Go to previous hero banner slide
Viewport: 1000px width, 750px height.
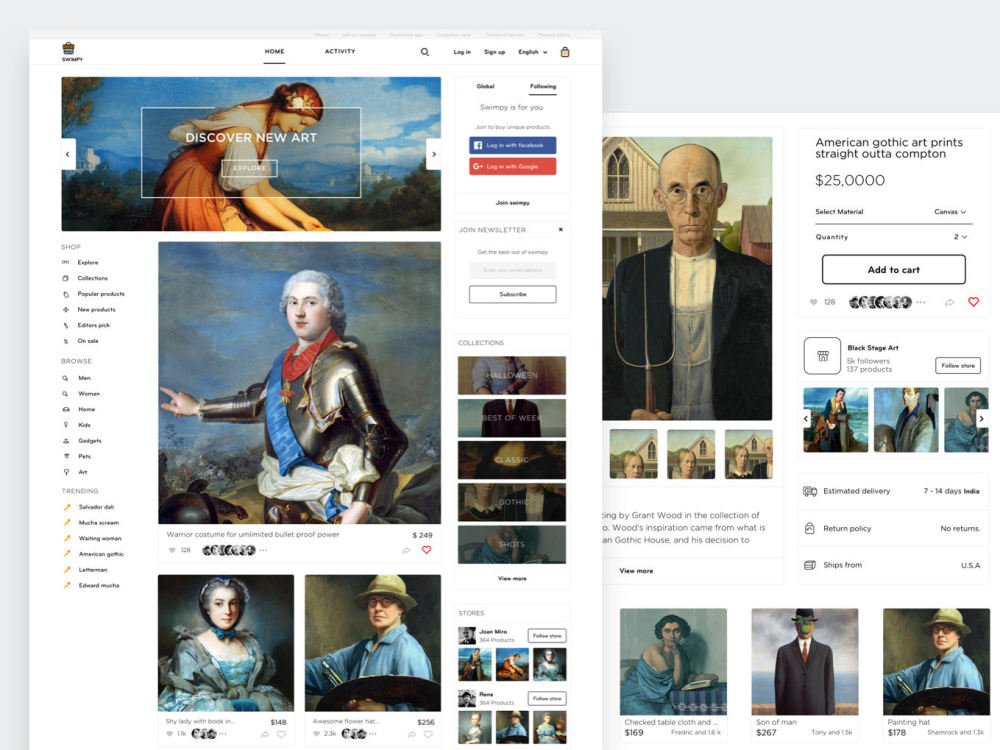point(68,154)
